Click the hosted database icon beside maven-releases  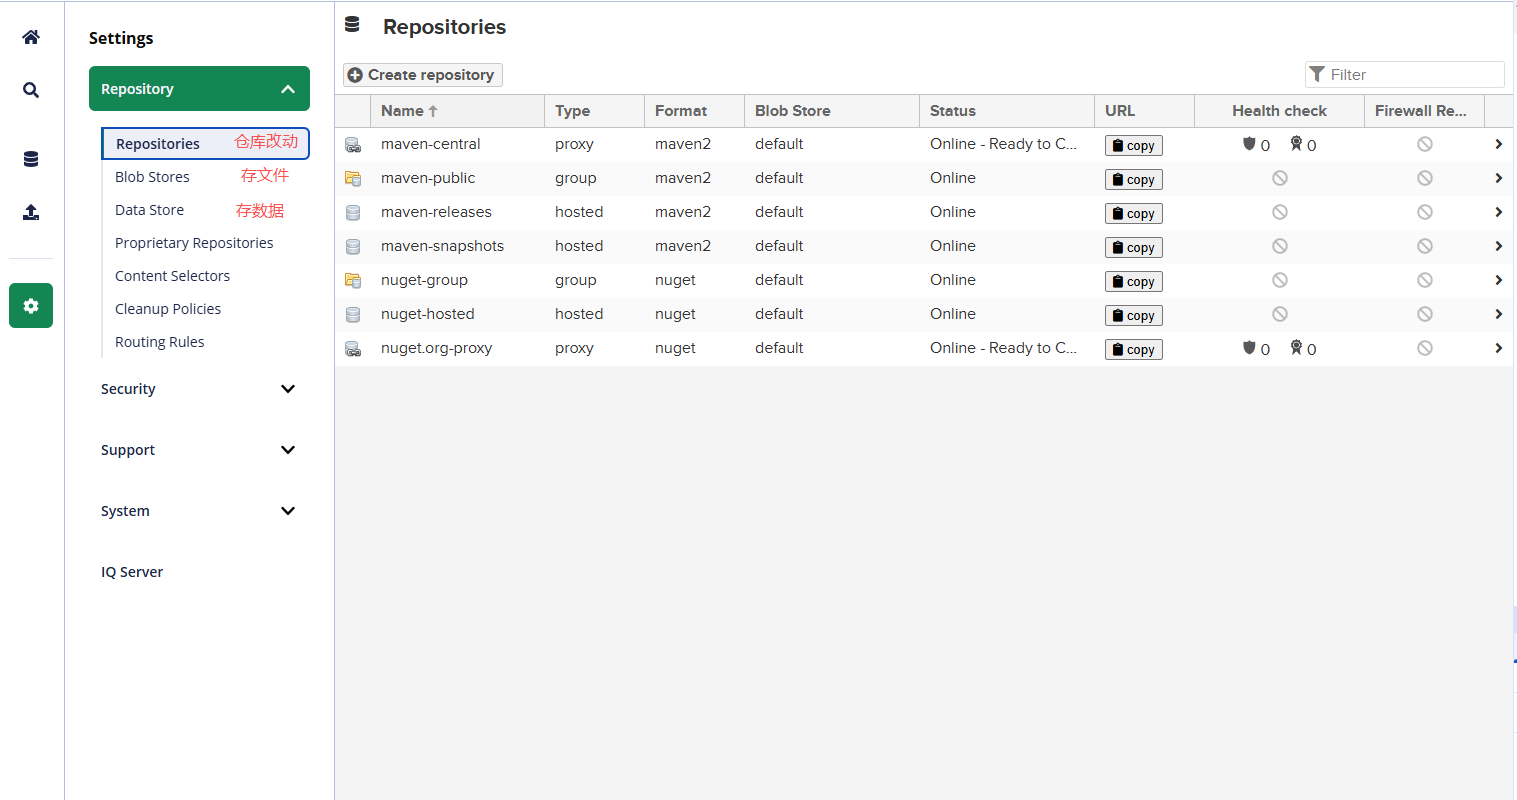tap(353, 213)
